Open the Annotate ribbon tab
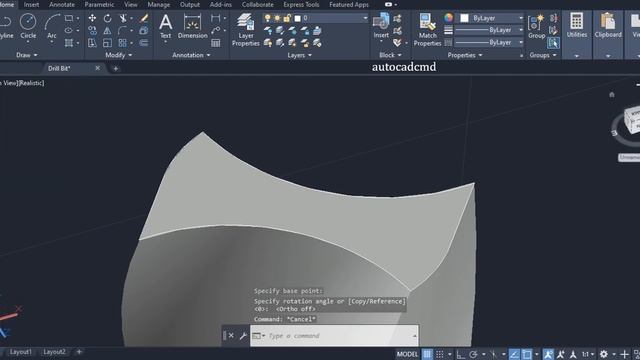The width and height of the screenshot is (640, 360). pyautogui.click(x=62, y=5)
